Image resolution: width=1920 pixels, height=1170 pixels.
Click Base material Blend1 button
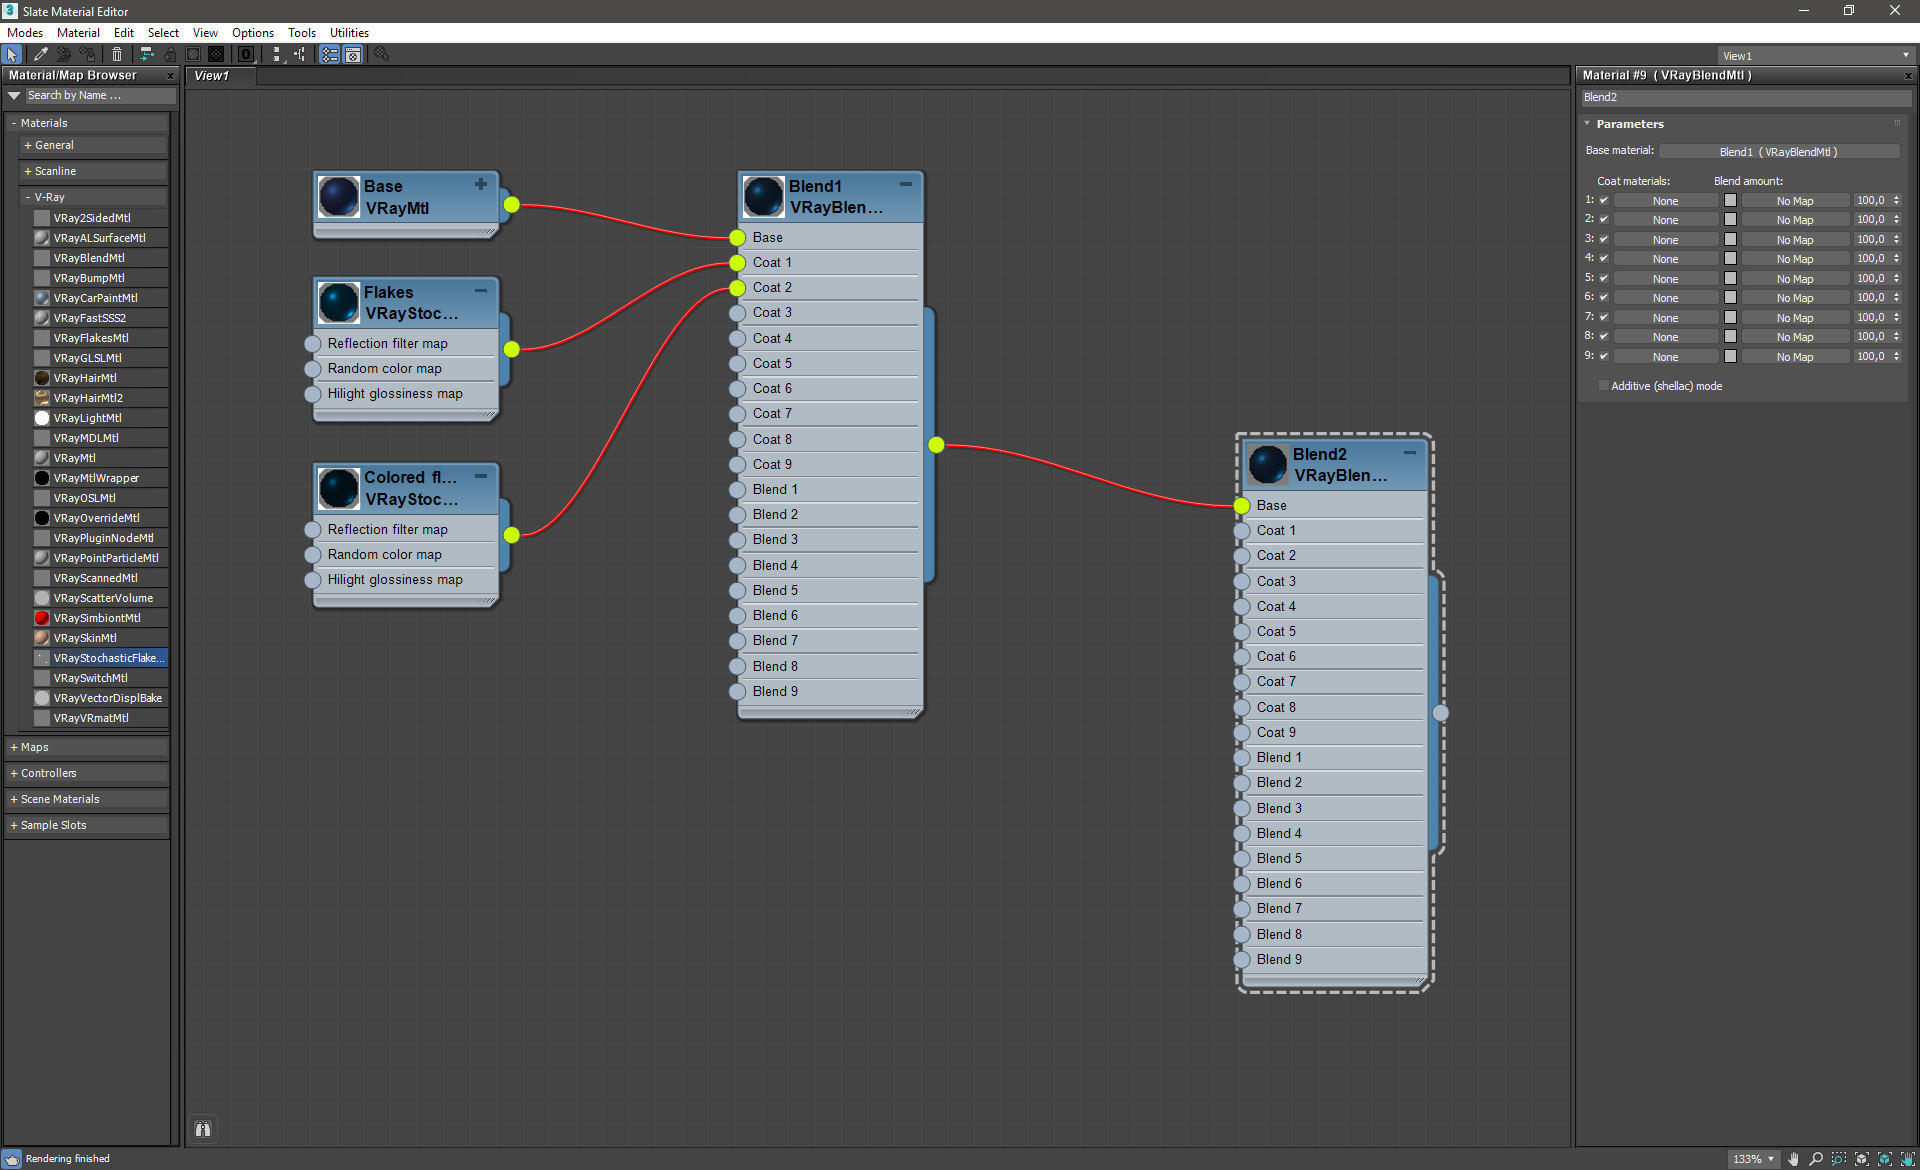click(1778, 152)
